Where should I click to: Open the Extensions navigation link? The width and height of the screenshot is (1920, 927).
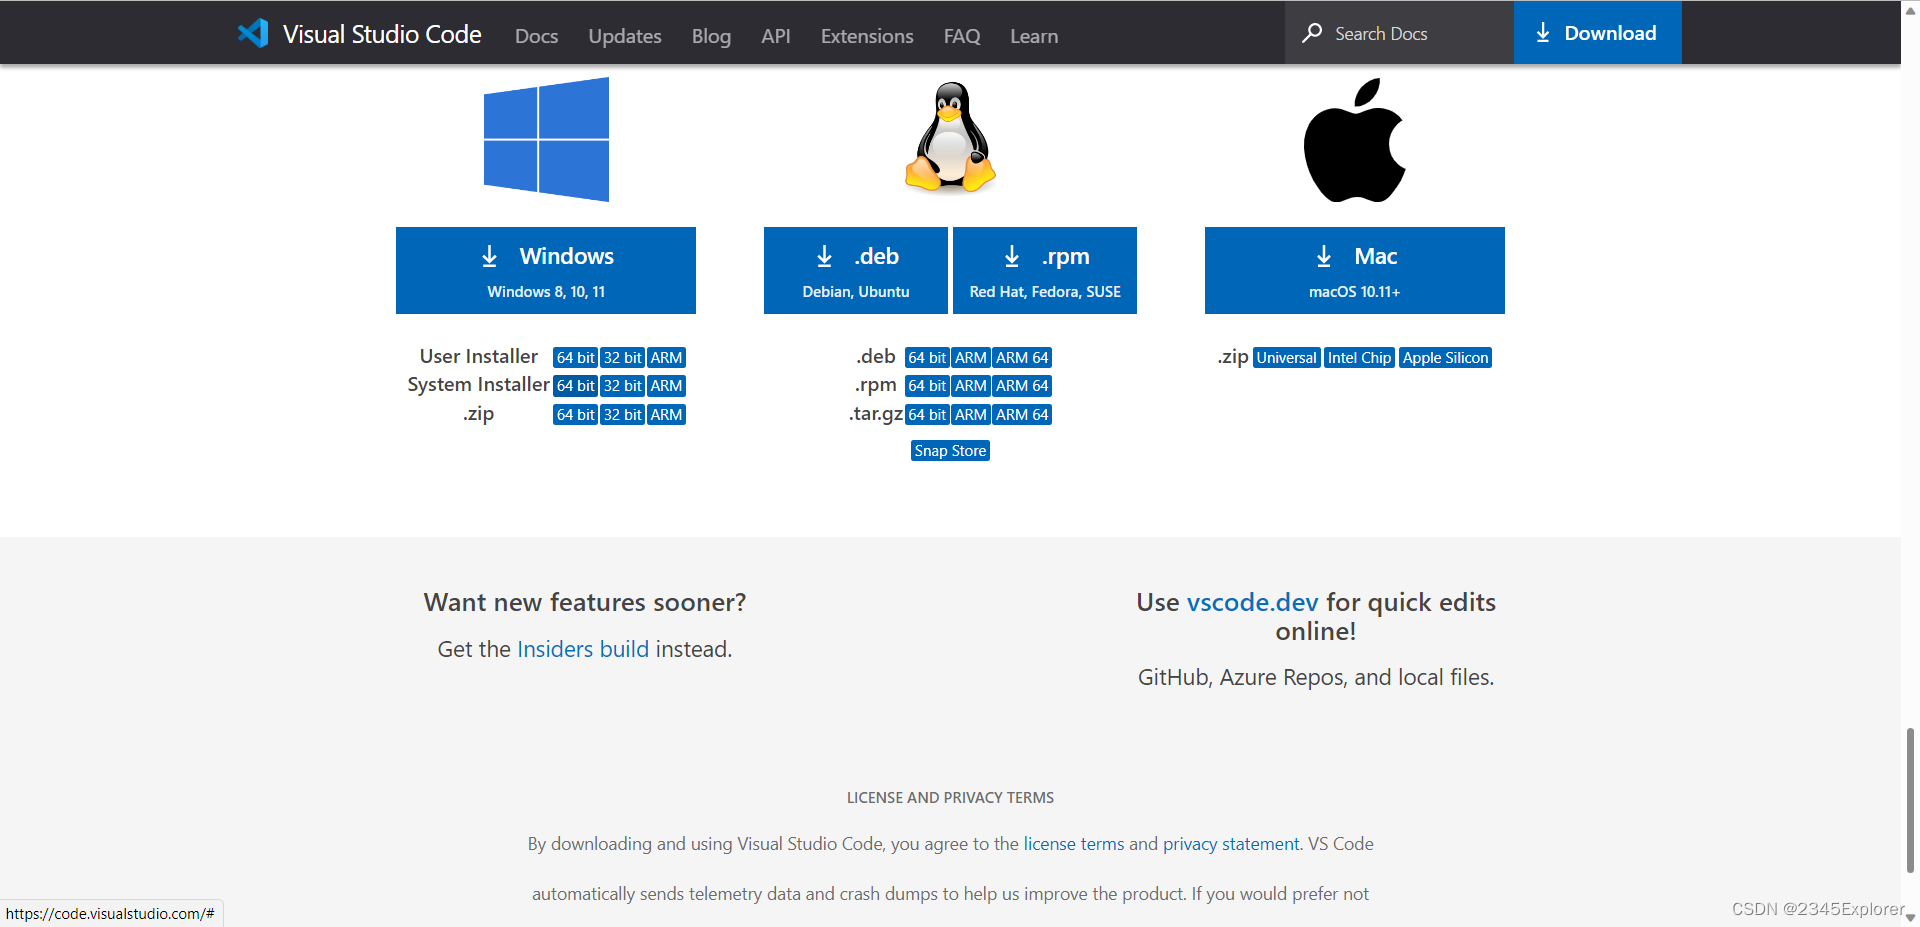click(x=867, y=36)
